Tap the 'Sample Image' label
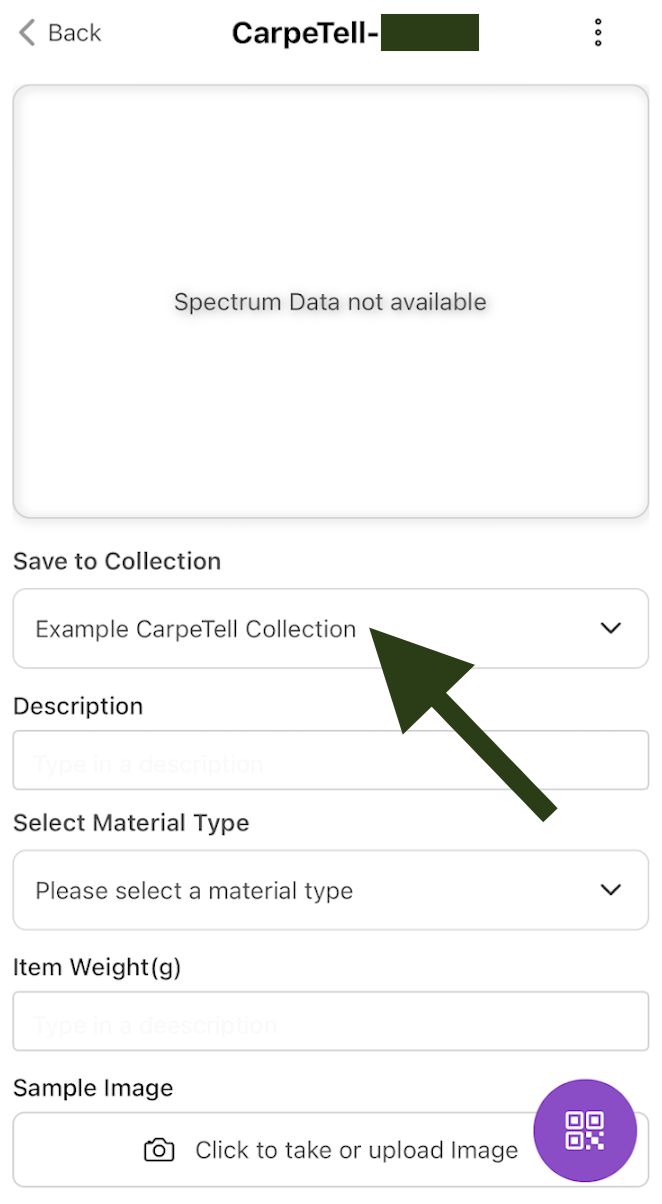This screenshot has width=662, height=1204. click(93, 1088)
